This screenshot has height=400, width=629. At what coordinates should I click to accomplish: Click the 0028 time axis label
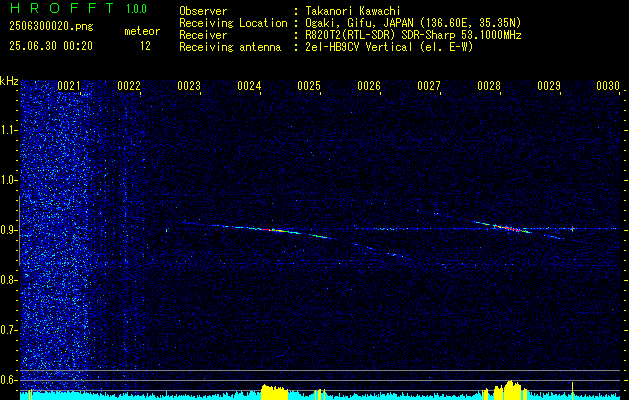(489, 85)
